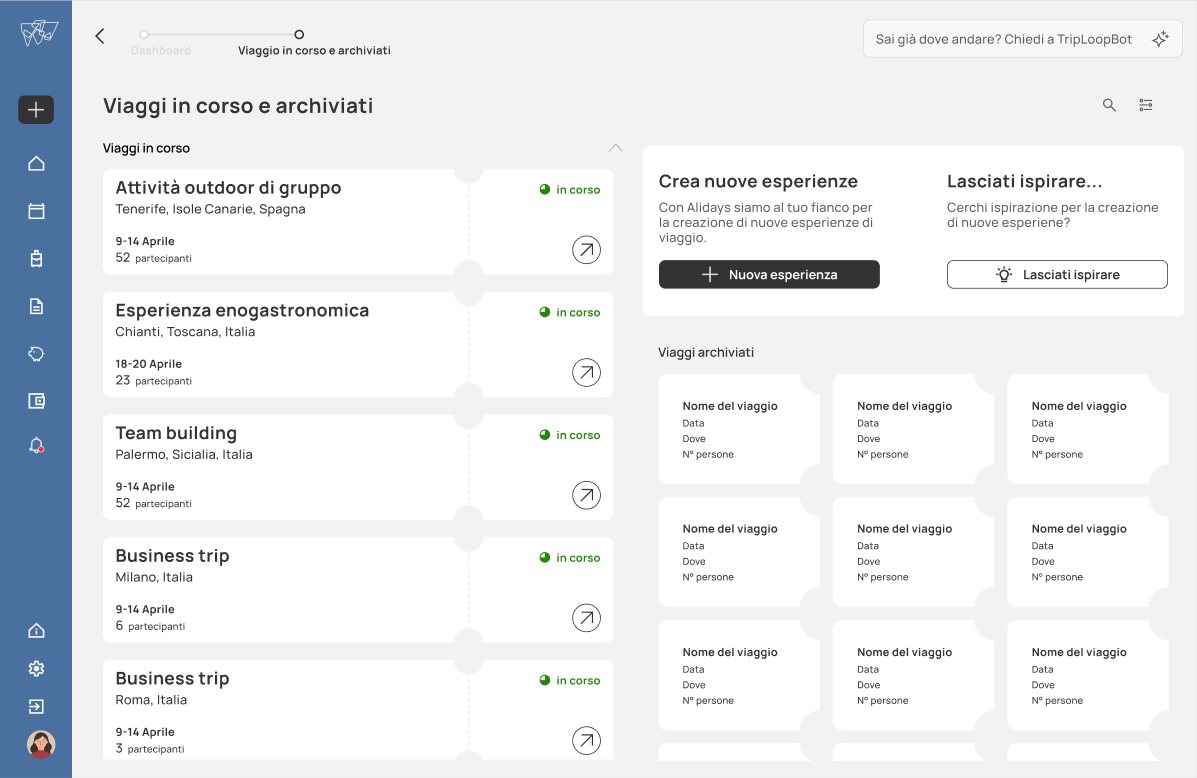This screenshot has height=778, width=1197.
Task: Open the wallet icon in the sidebar
Action: click(x=36, y=401)
